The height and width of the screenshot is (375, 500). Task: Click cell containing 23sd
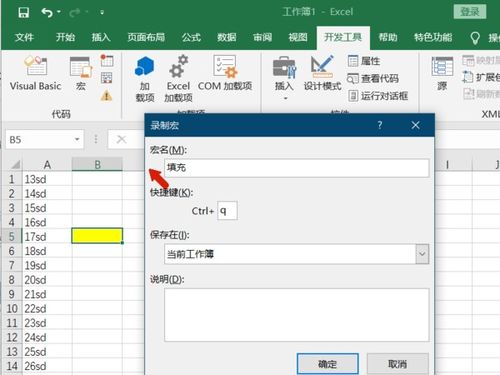[47, 323]
